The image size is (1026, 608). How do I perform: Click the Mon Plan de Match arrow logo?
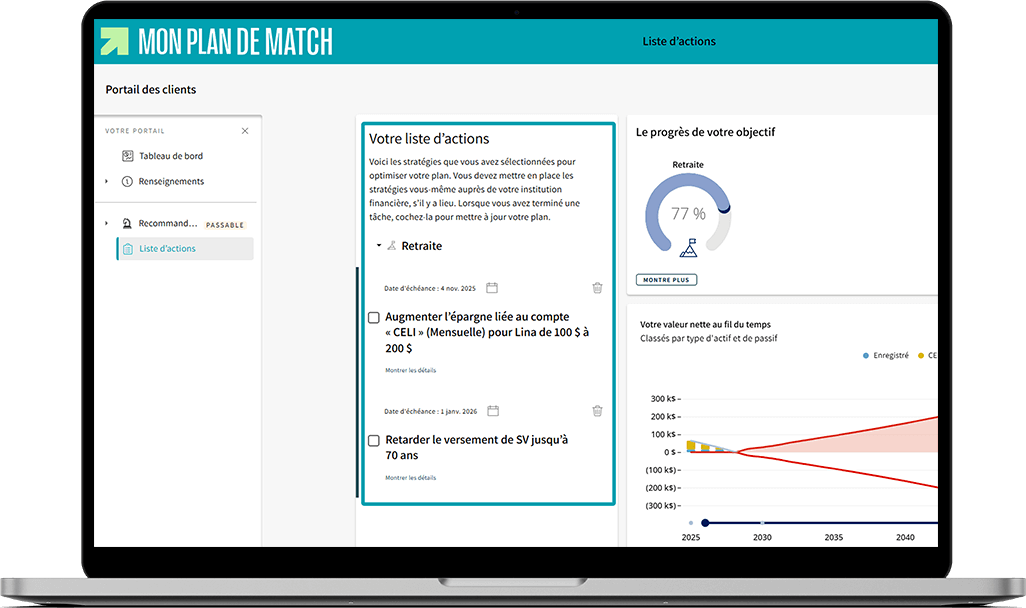[x=113, y=40]
